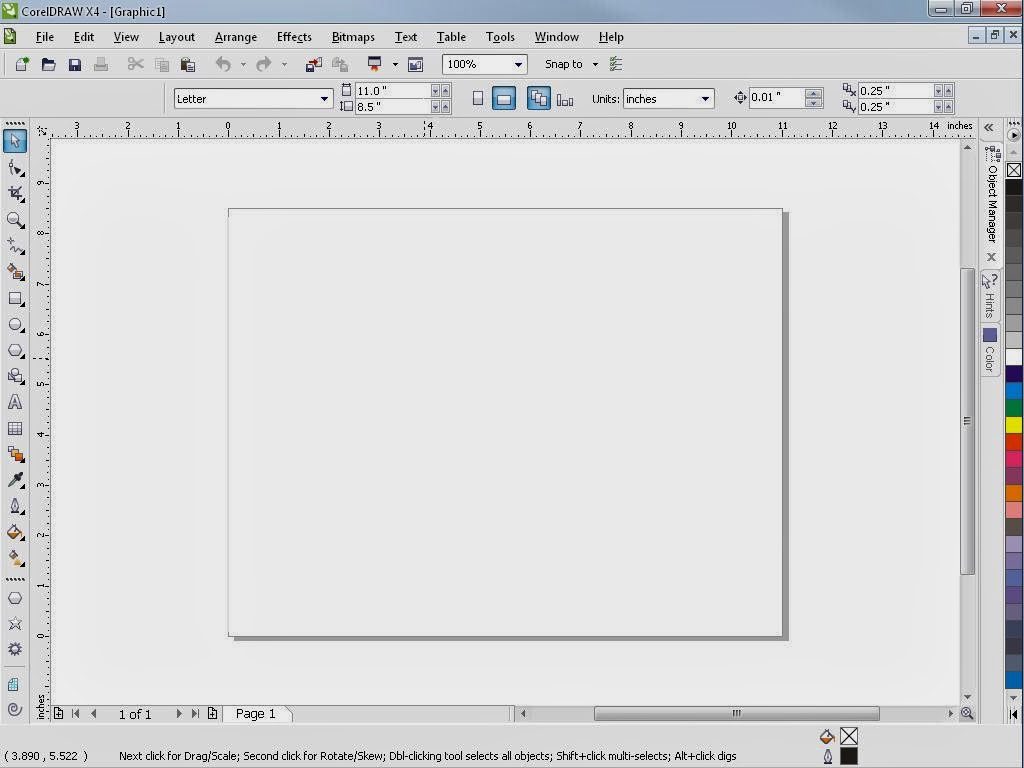The image size is (1024, 768).
Task: Select the Rectangle tool
Action: click(x=15, y=299)
